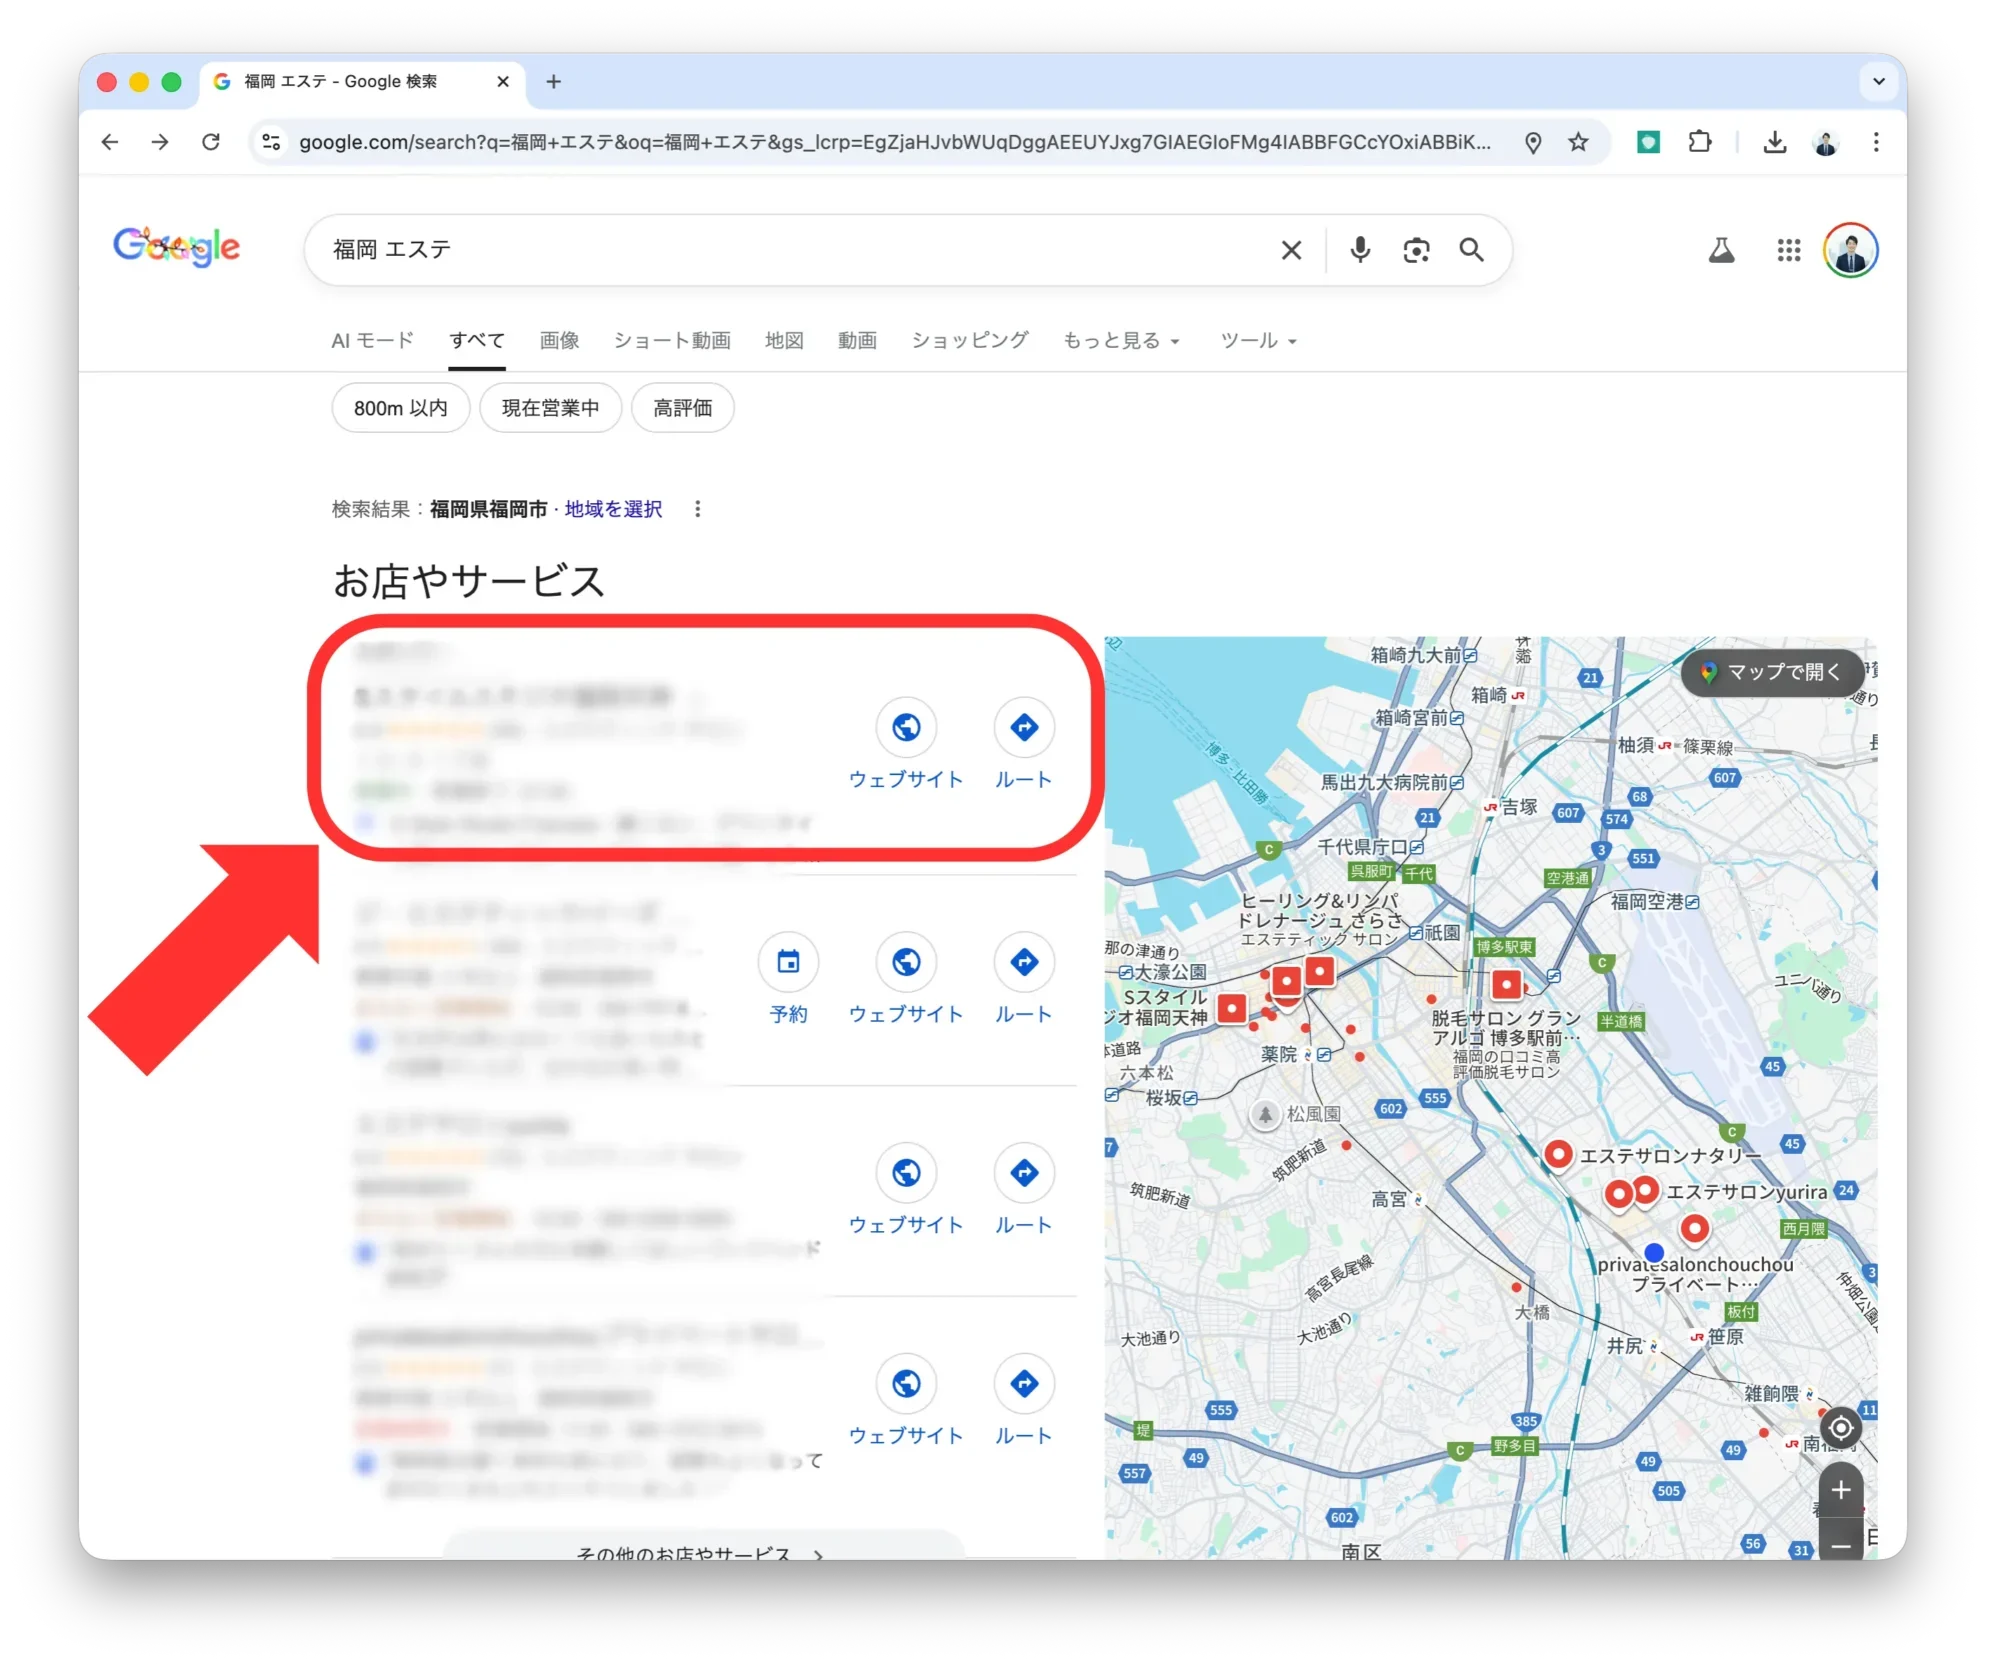Open the Google apps grid icon
This screenshot has width=1997, height=1664.
coord(1788,250)
